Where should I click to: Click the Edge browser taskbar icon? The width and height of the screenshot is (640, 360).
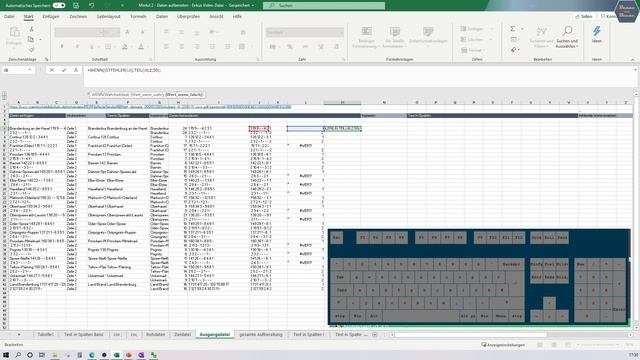pos(92,355)
